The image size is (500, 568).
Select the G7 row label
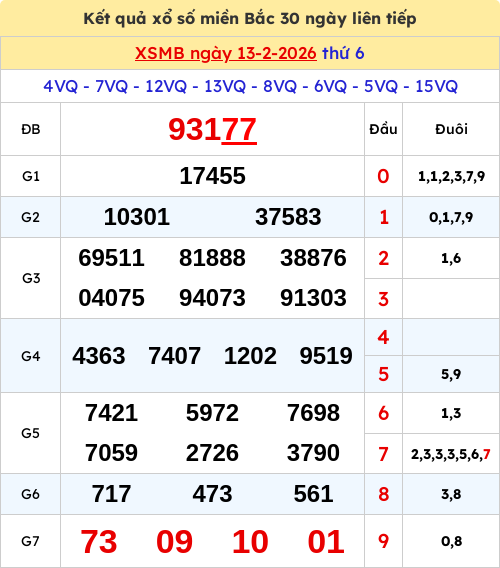coord(31,541)
